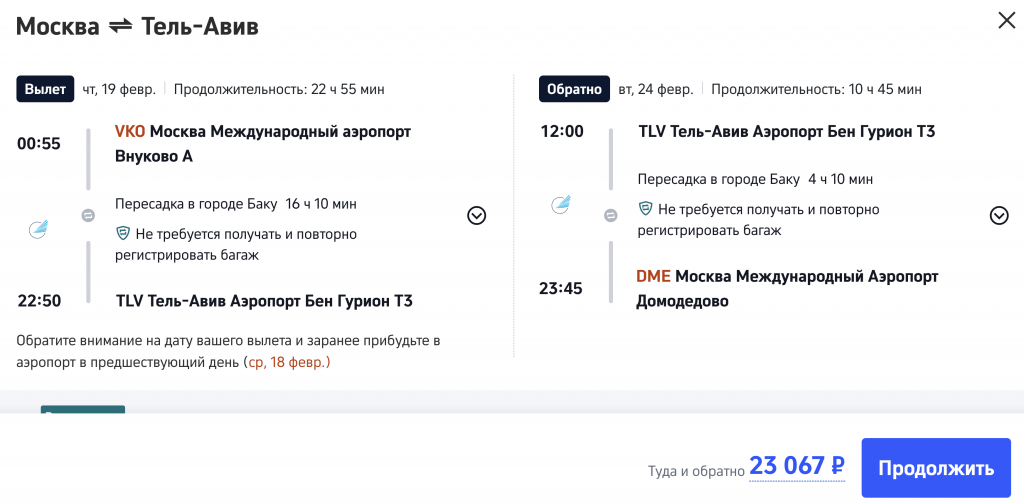Click the swap arrows between Москва and Тель-Авив
Viewport: 1024px width, 503px height.
pyautogui.click(x=120, y=27)
